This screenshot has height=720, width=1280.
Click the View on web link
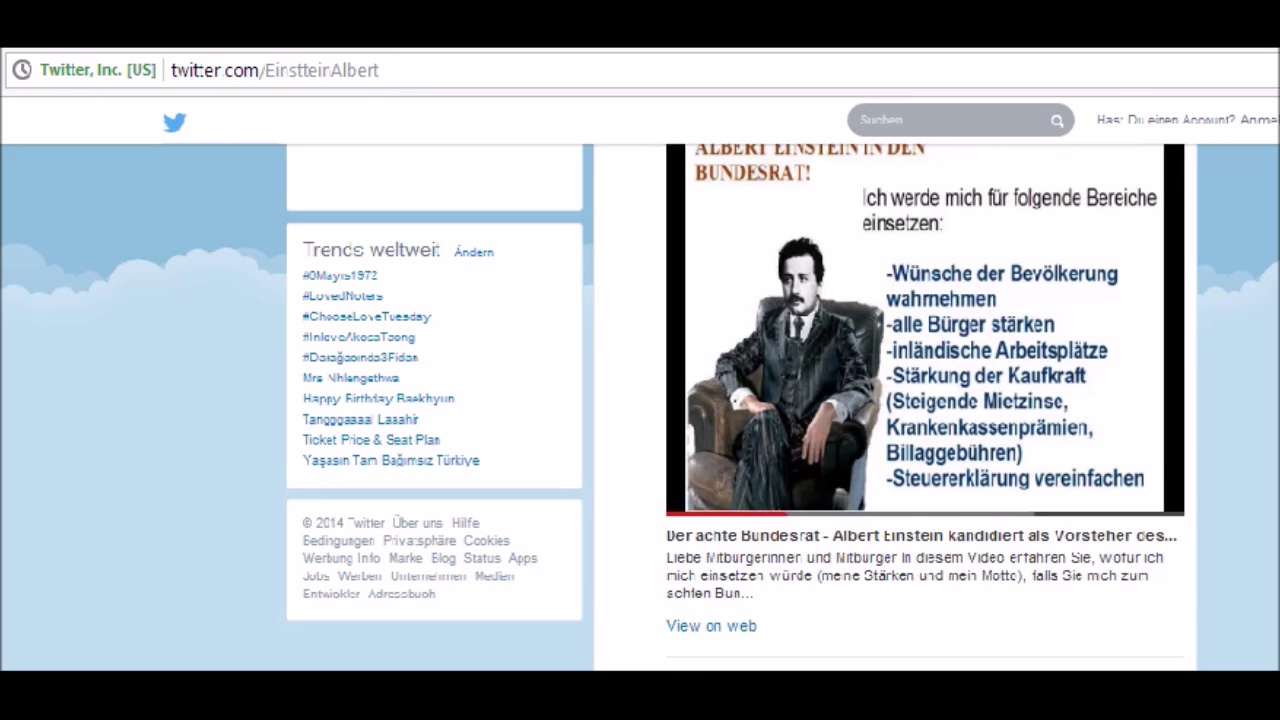click(711, 626)
